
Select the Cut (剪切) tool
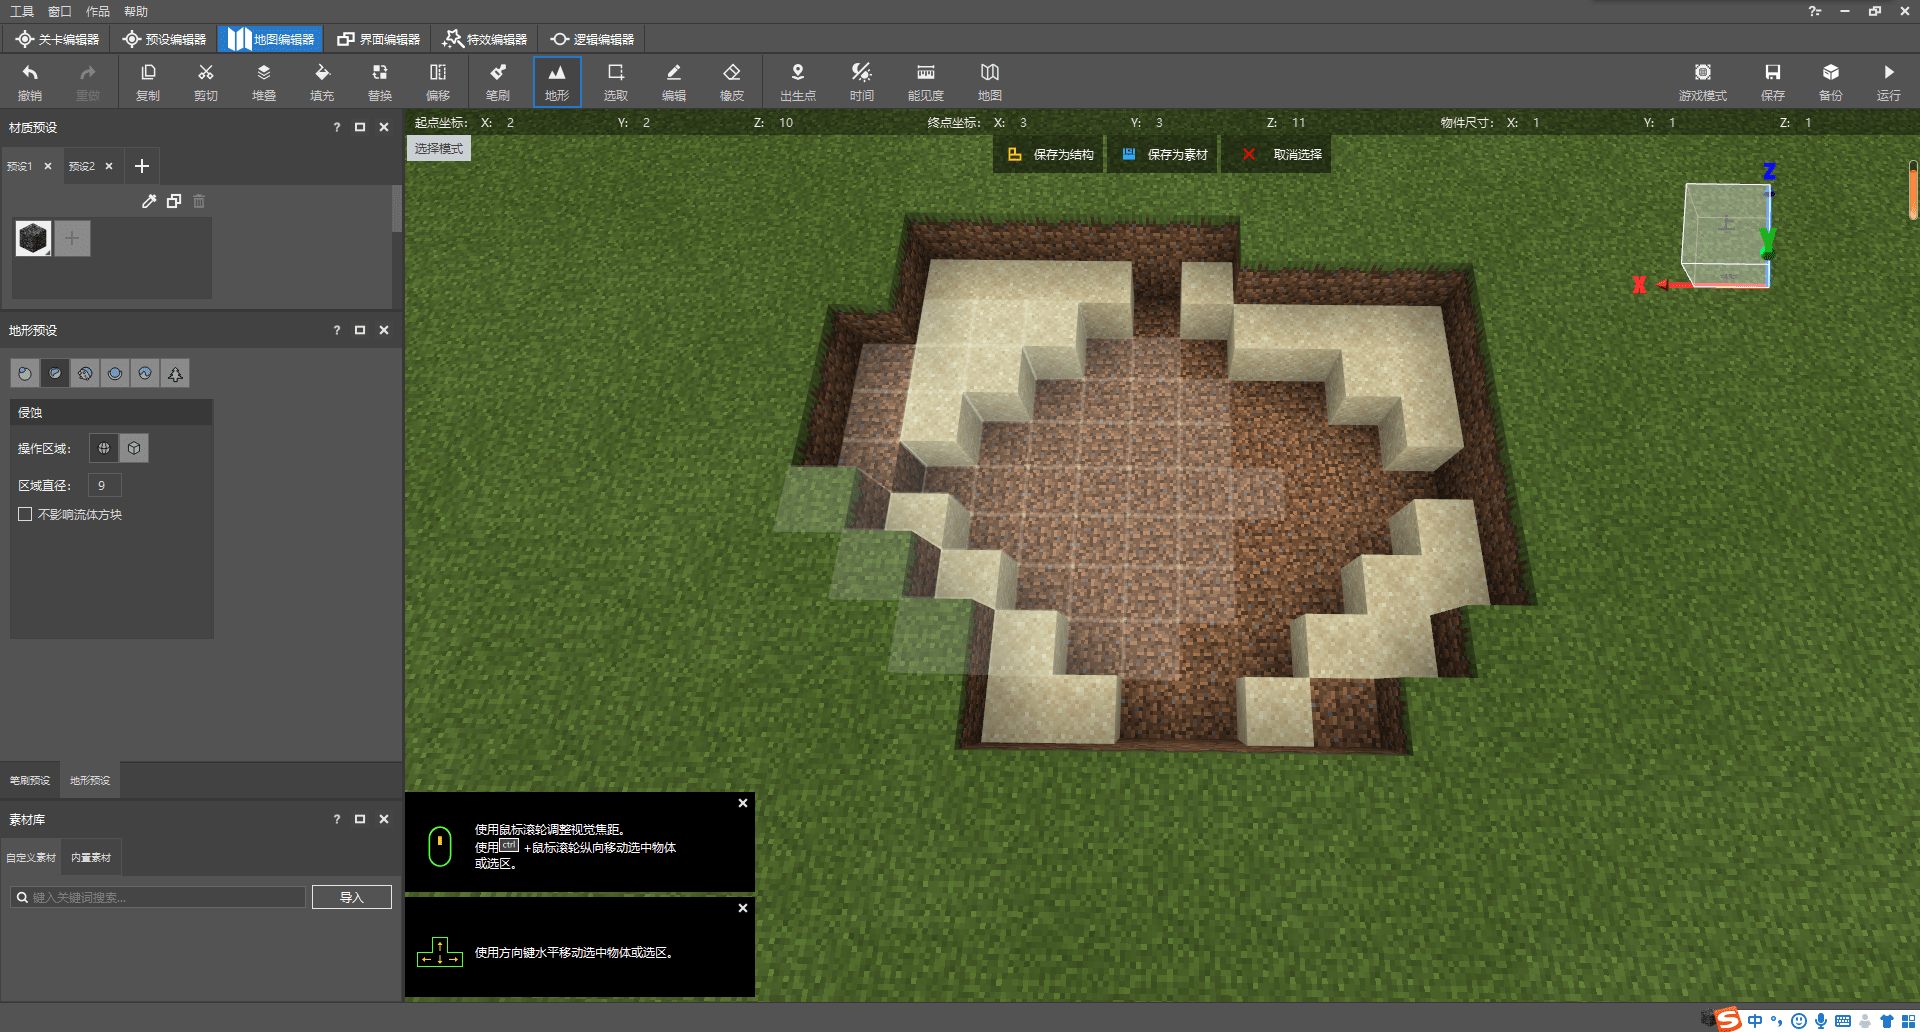(206, 82)
